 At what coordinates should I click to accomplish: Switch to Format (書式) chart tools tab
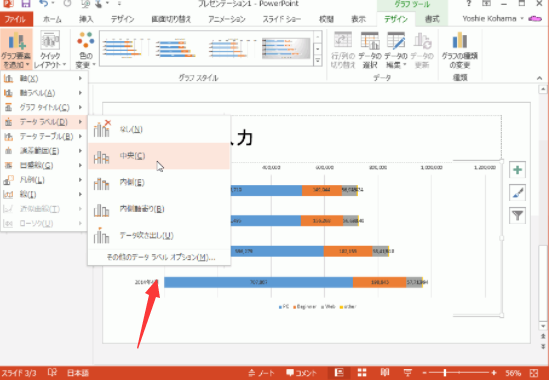[x=432, y=19]
